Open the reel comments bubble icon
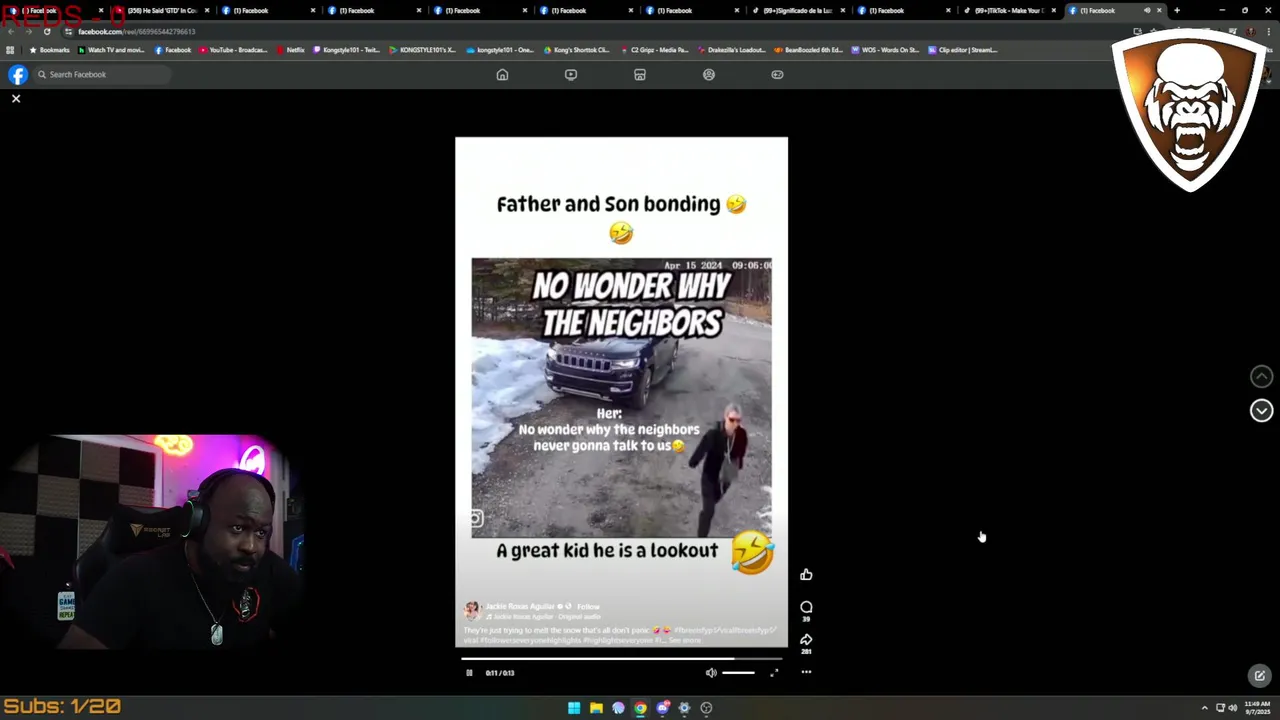This screenshot has width=1280, height=720. [806, 607]
